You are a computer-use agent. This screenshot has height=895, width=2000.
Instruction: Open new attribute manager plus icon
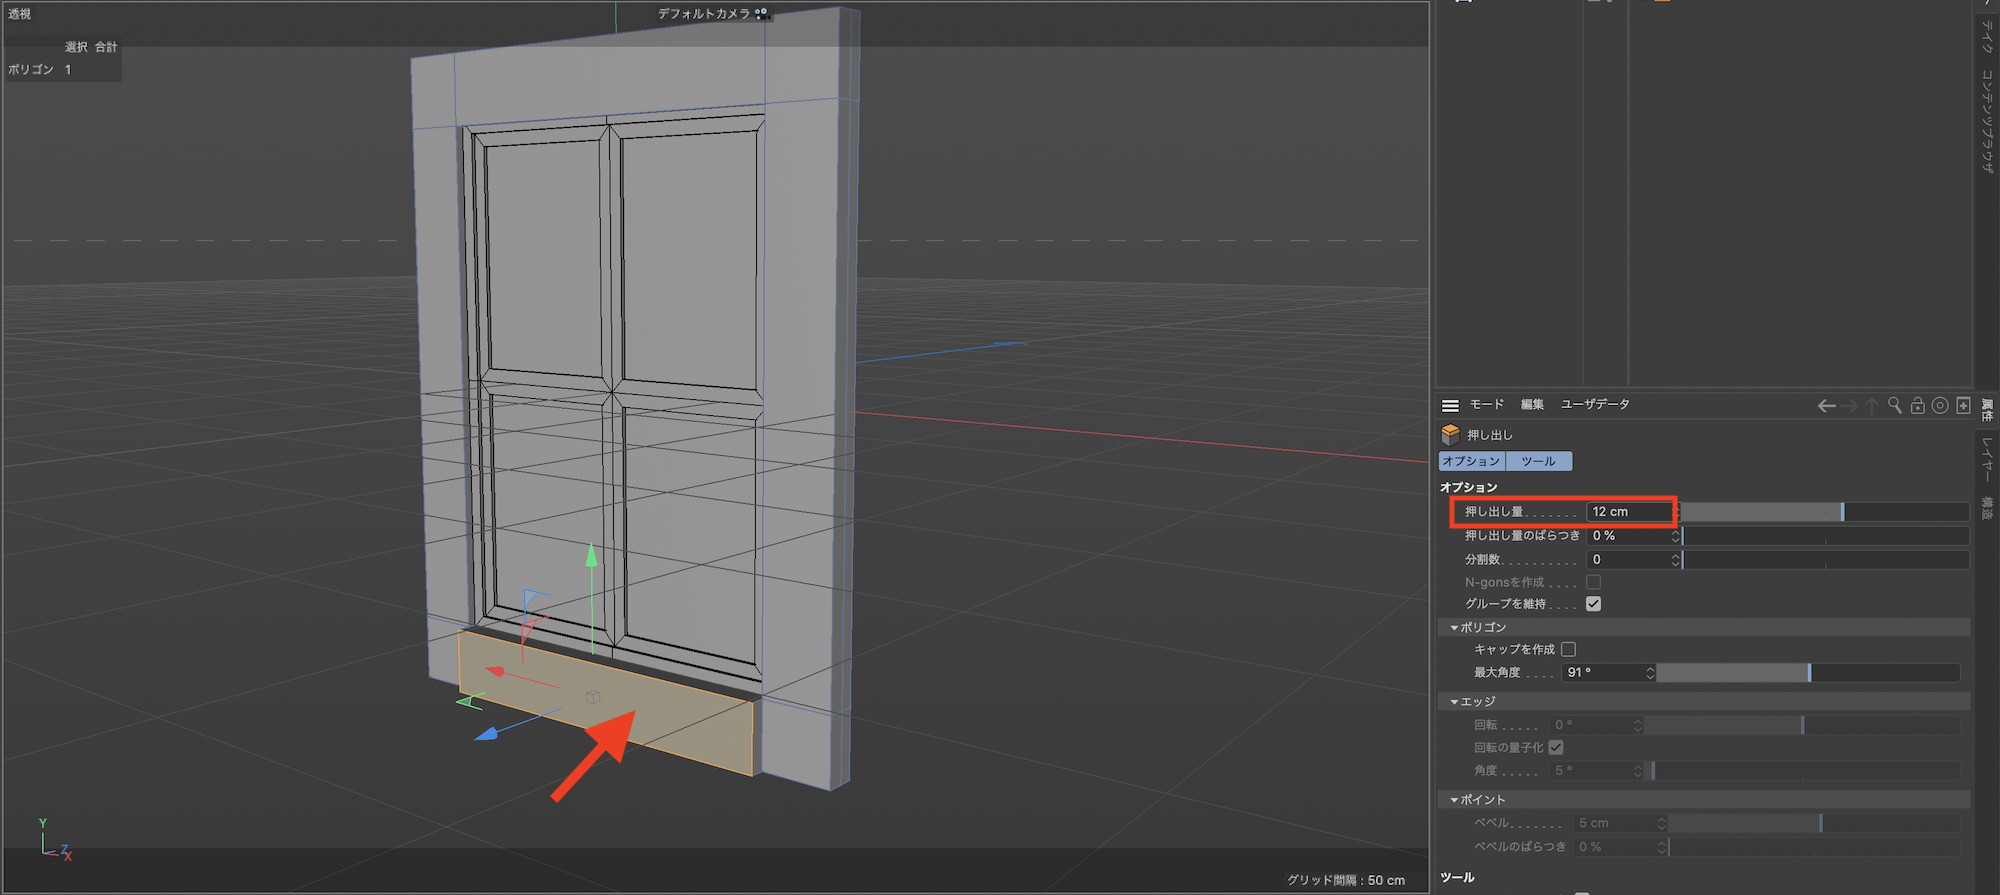pos(1963,405)
